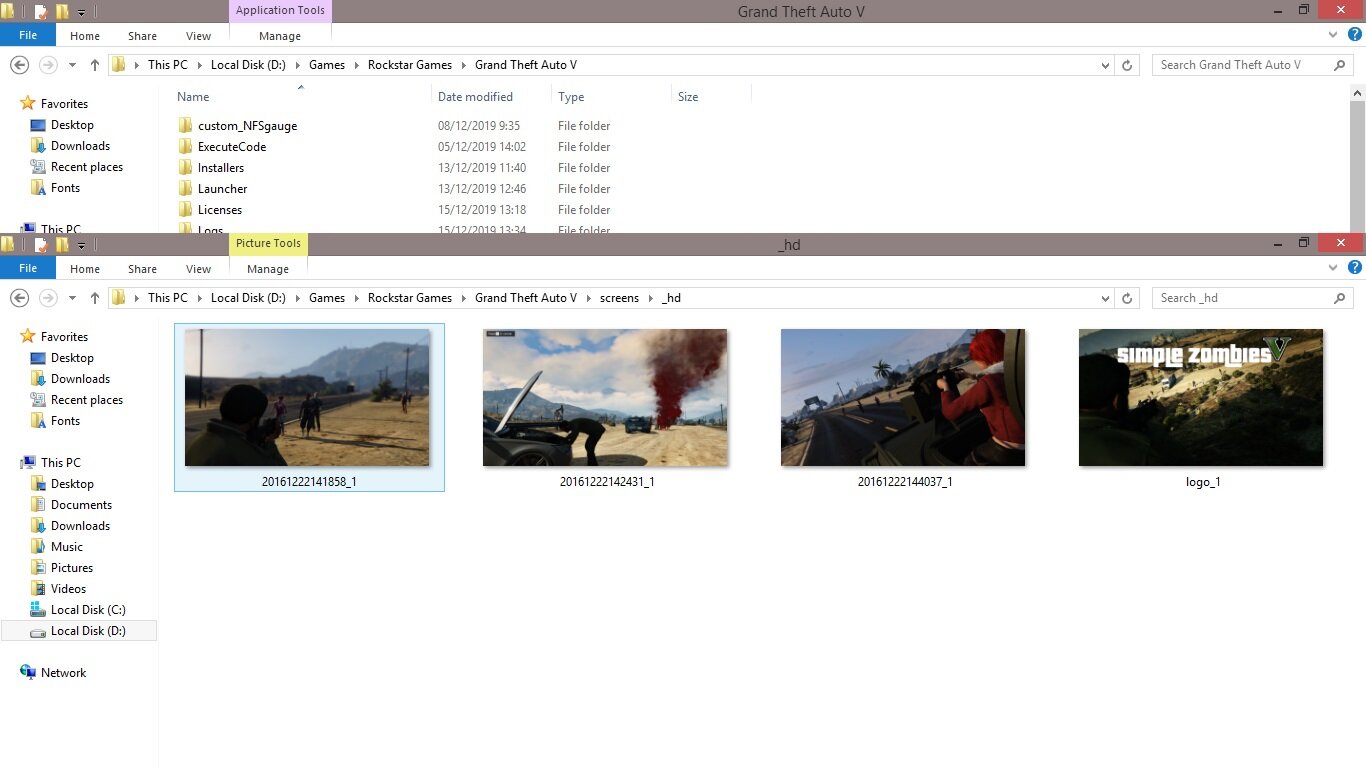Select Videos icon in _hd sidebar
1366x768 pixels.
pyautogui.click(x=38, y=589)
